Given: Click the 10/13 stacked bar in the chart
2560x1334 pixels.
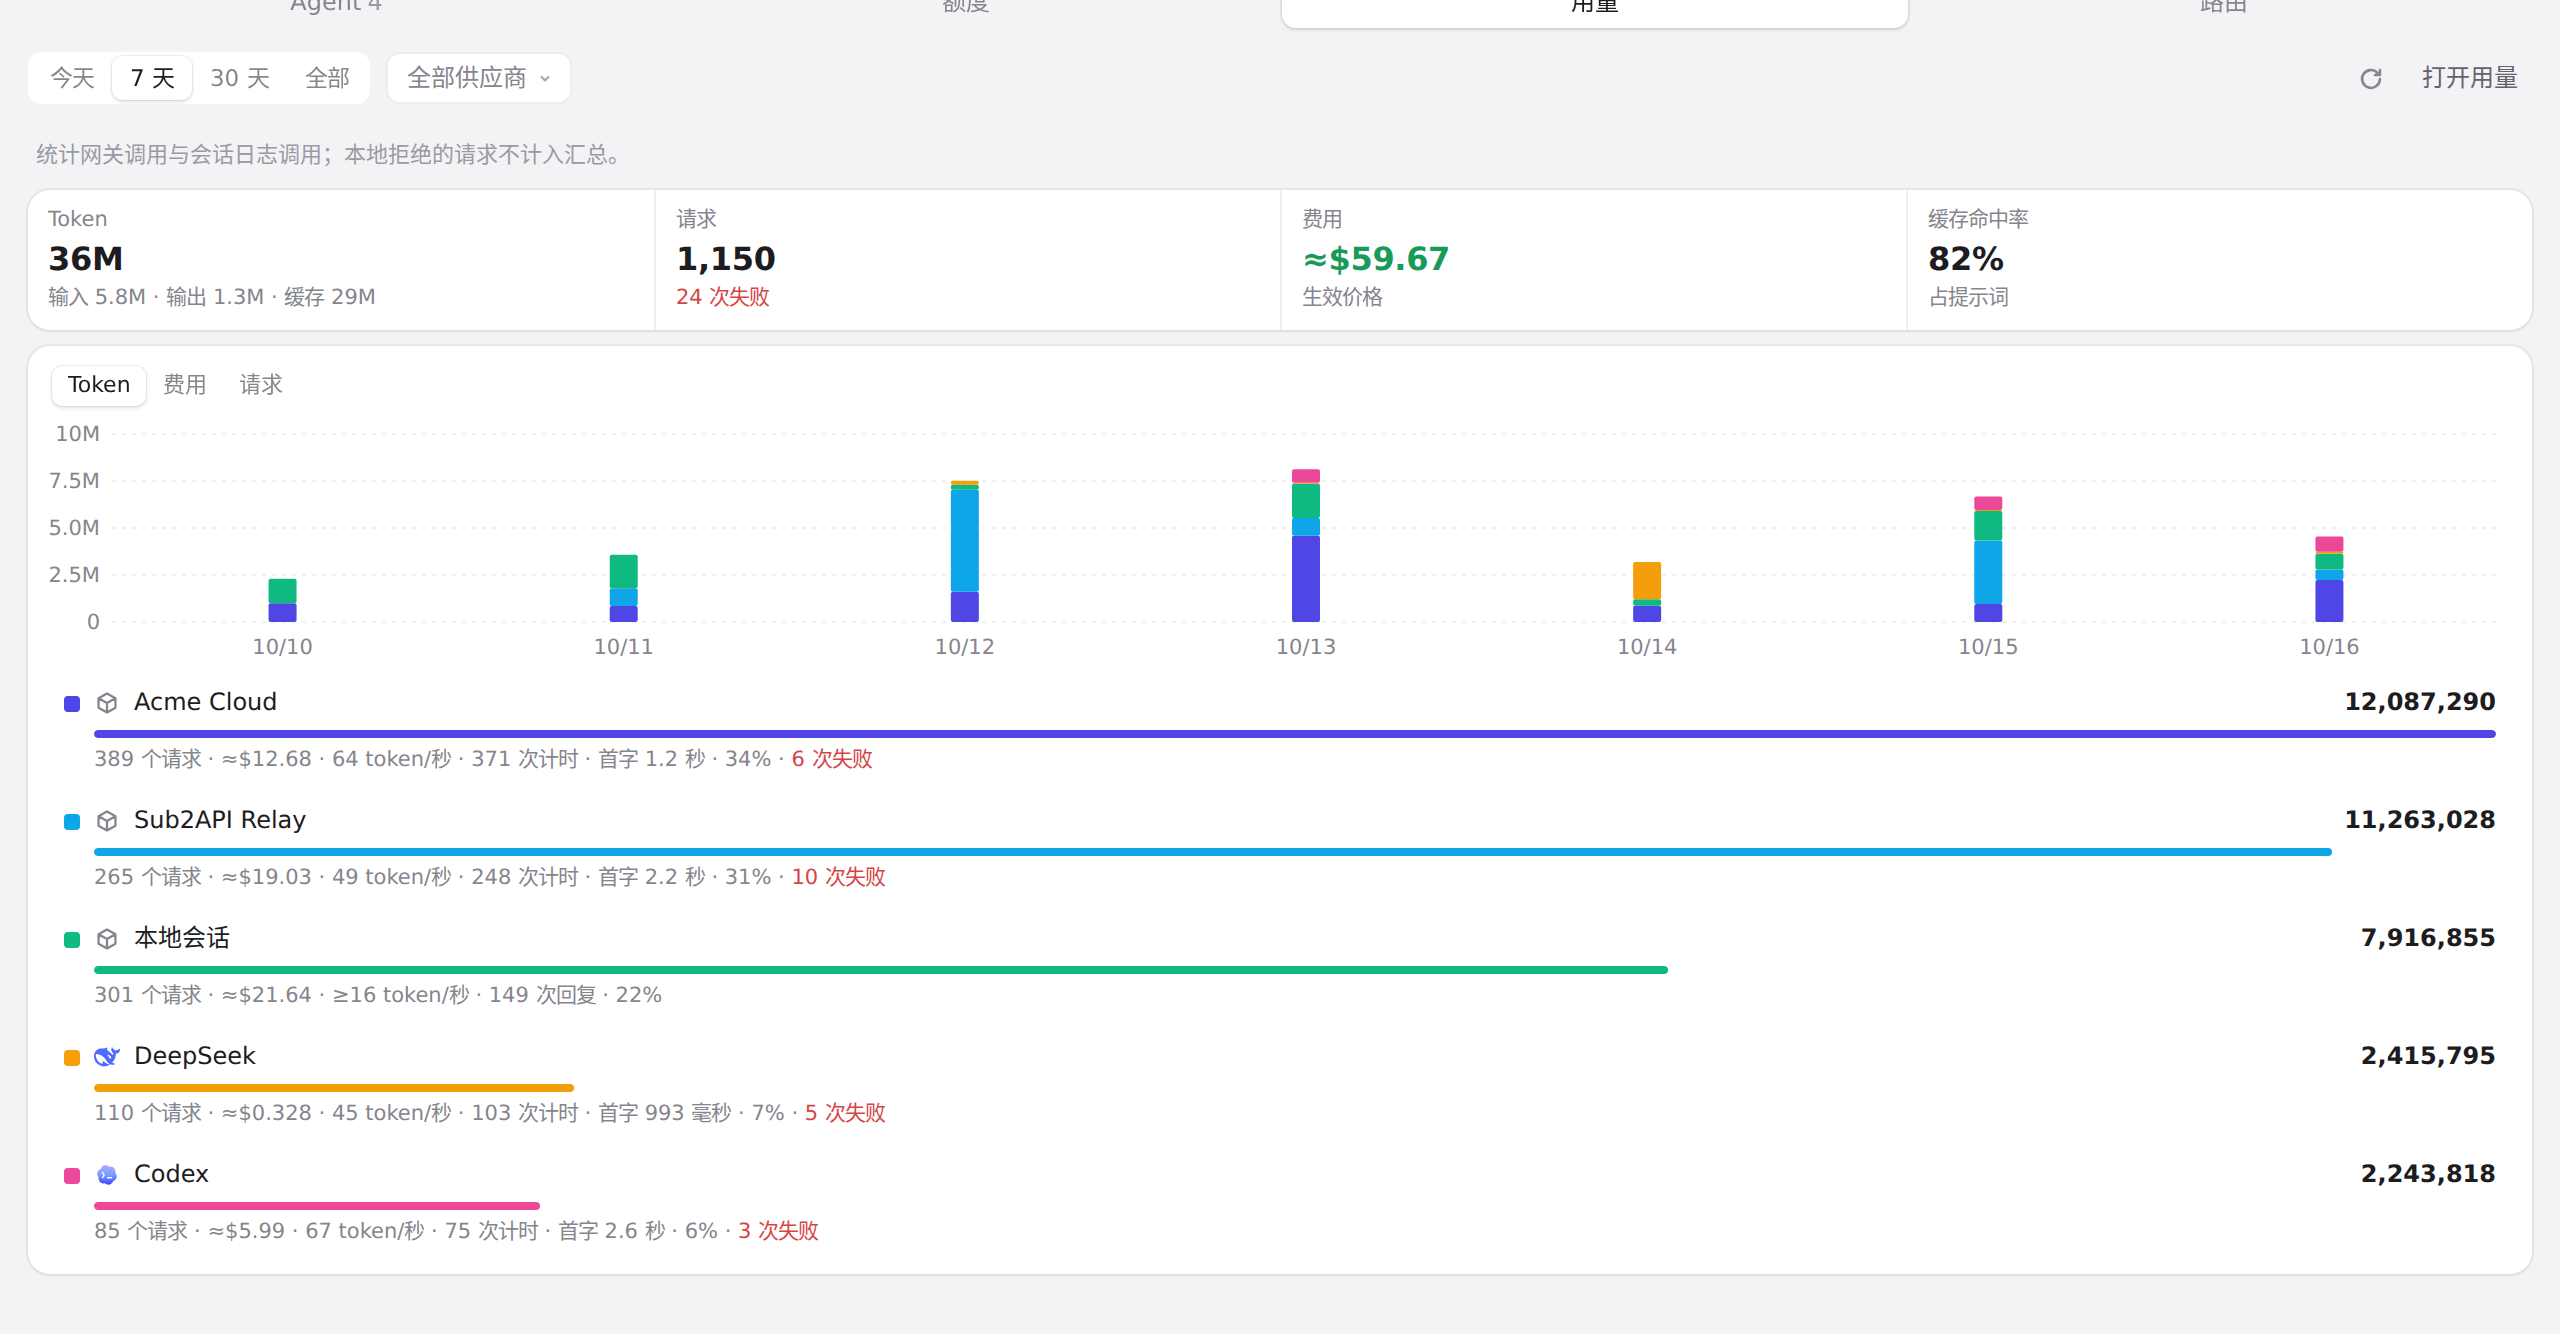Looking at the screenshot, I should coord(1306,545).
